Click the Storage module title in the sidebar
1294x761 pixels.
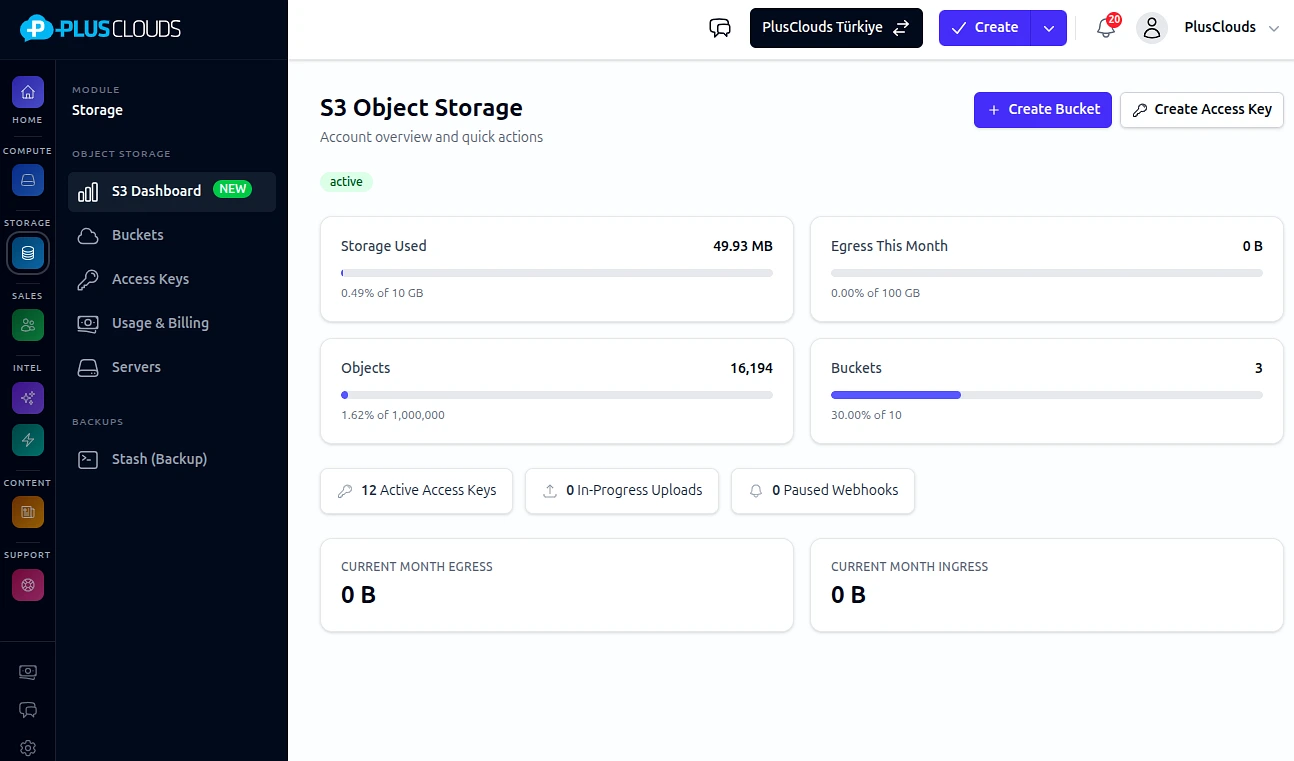97,110
